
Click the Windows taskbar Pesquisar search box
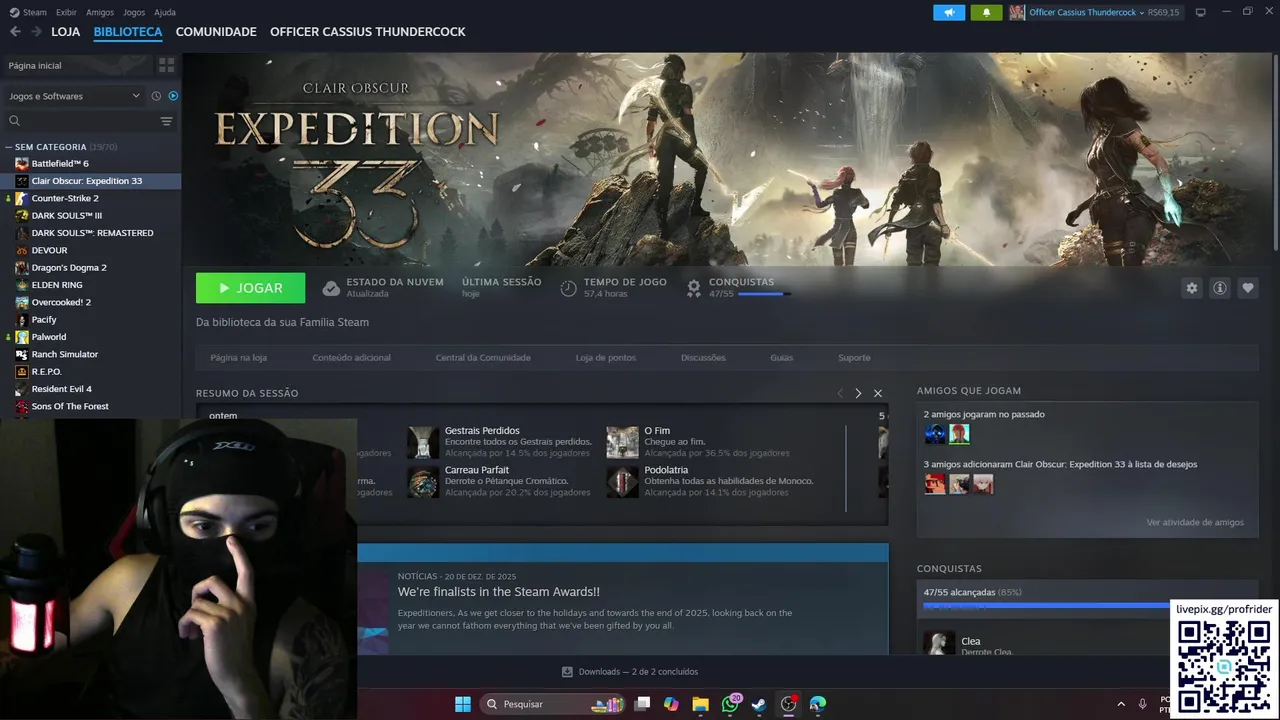553,704
